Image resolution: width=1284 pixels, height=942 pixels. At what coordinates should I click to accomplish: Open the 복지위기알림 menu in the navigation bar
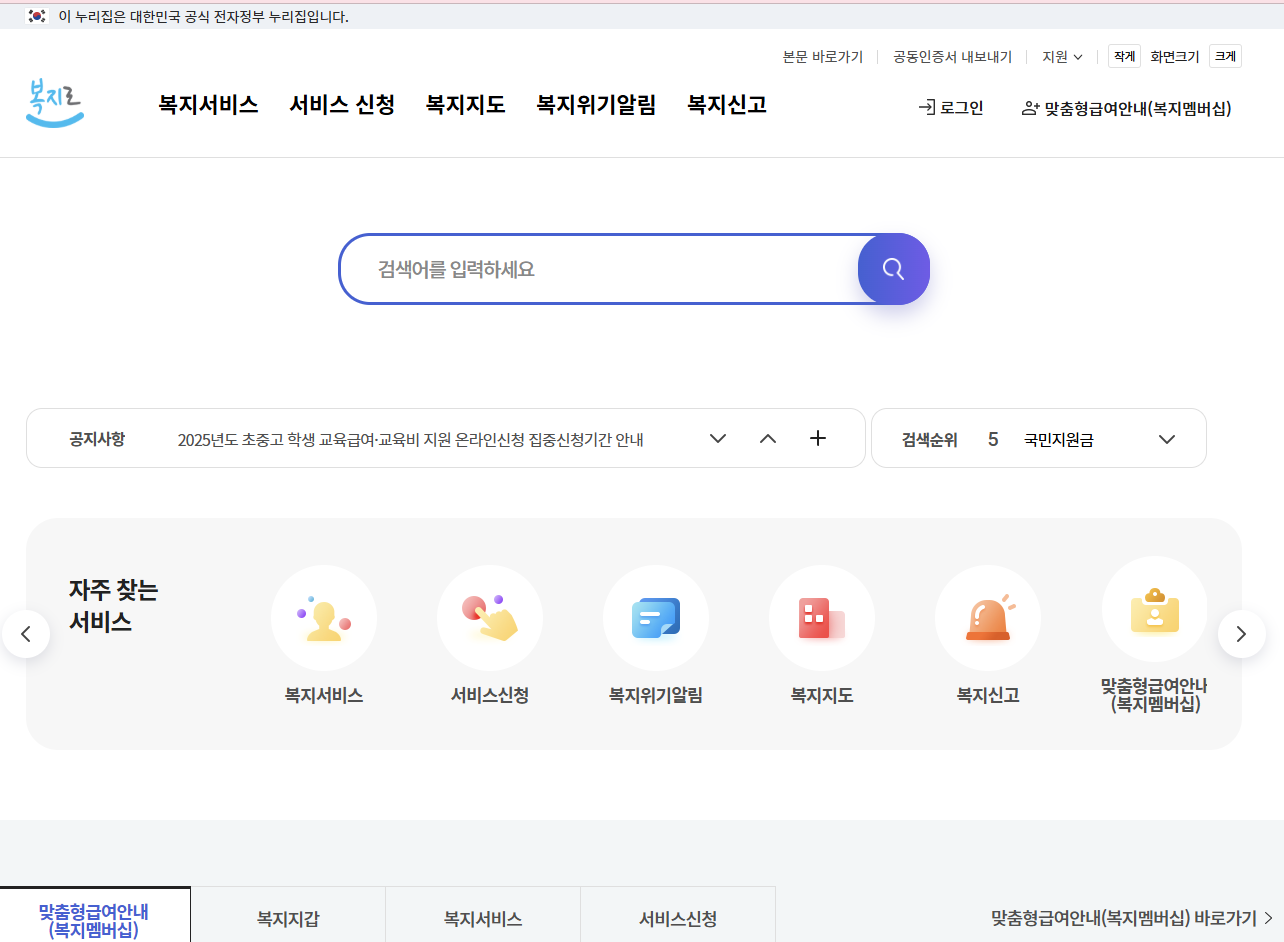tap(596, 105)
